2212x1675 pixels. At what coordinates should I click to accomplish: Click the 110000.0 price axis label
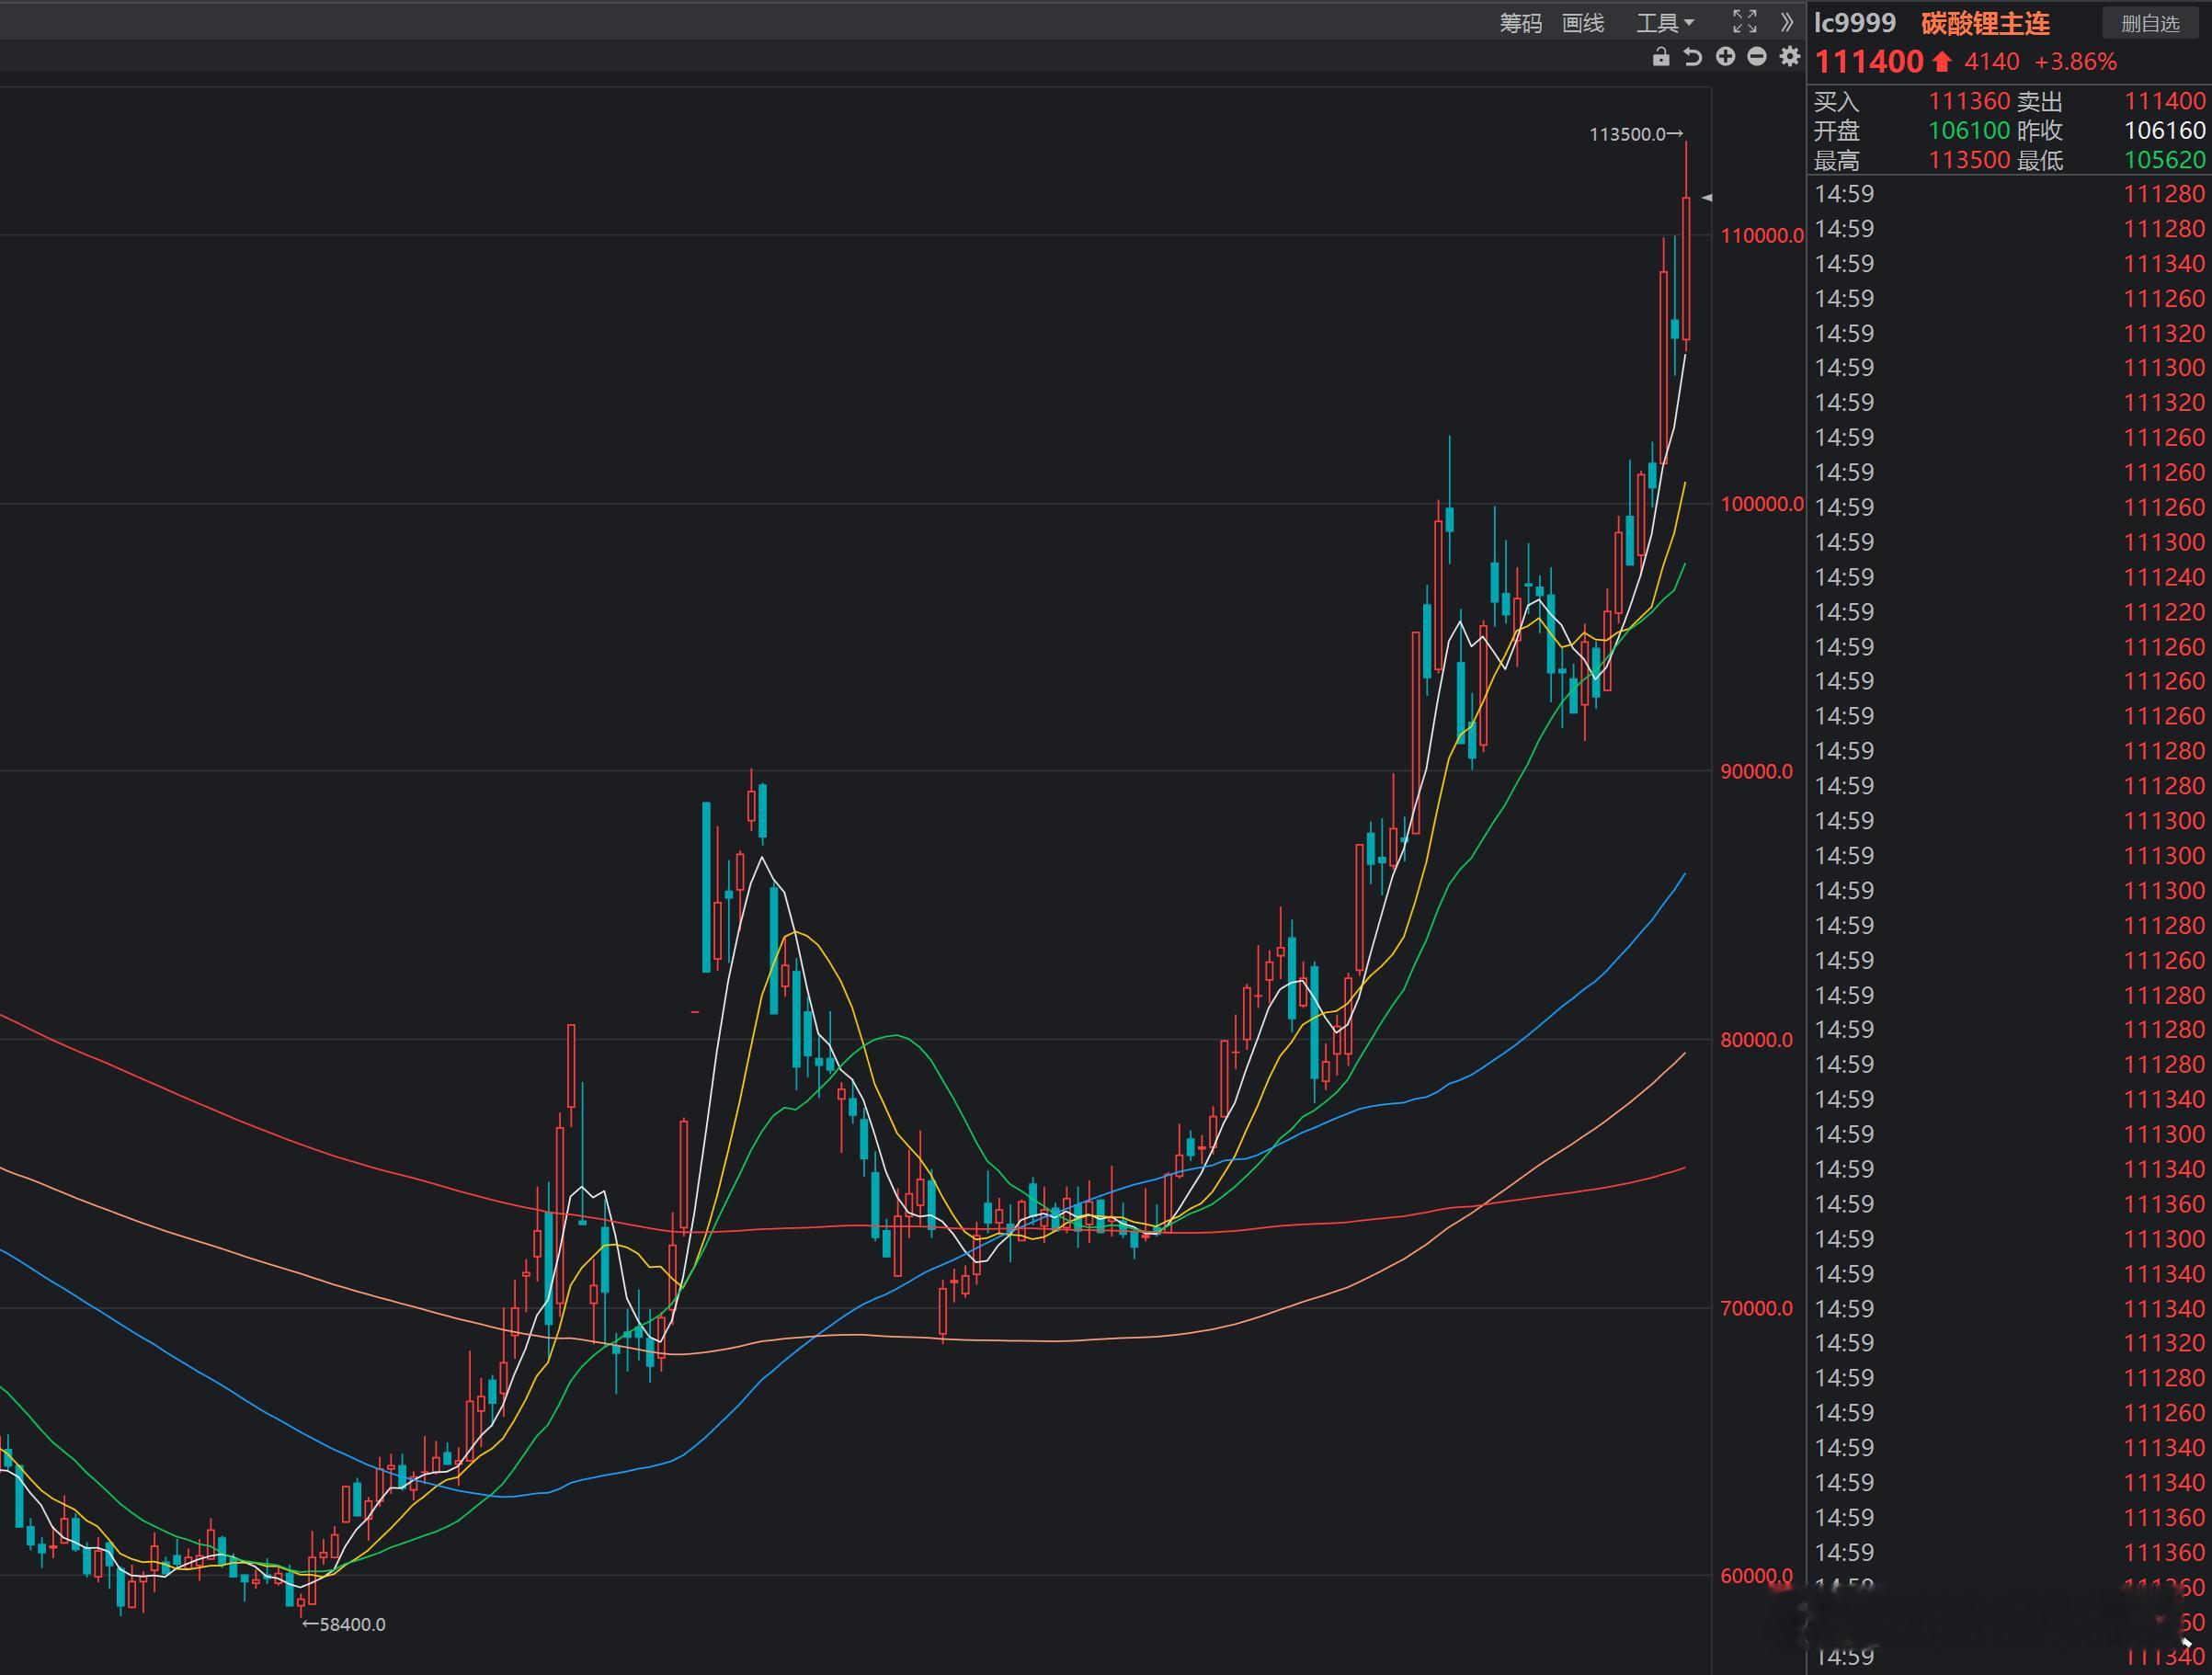pos(1761,236)
